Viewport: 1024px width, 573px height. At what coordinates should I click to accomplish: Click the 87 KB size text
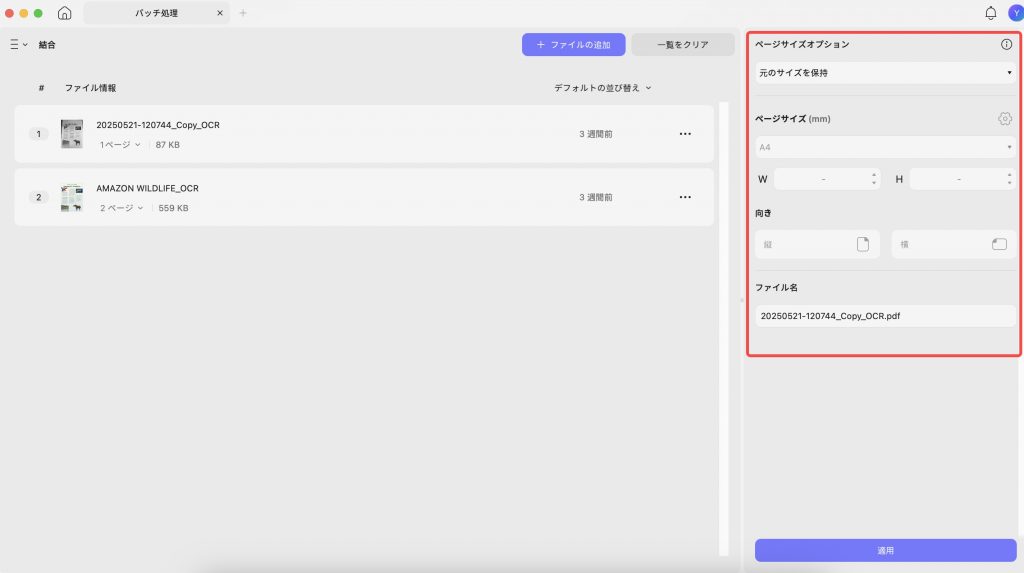tap(167, 144)
